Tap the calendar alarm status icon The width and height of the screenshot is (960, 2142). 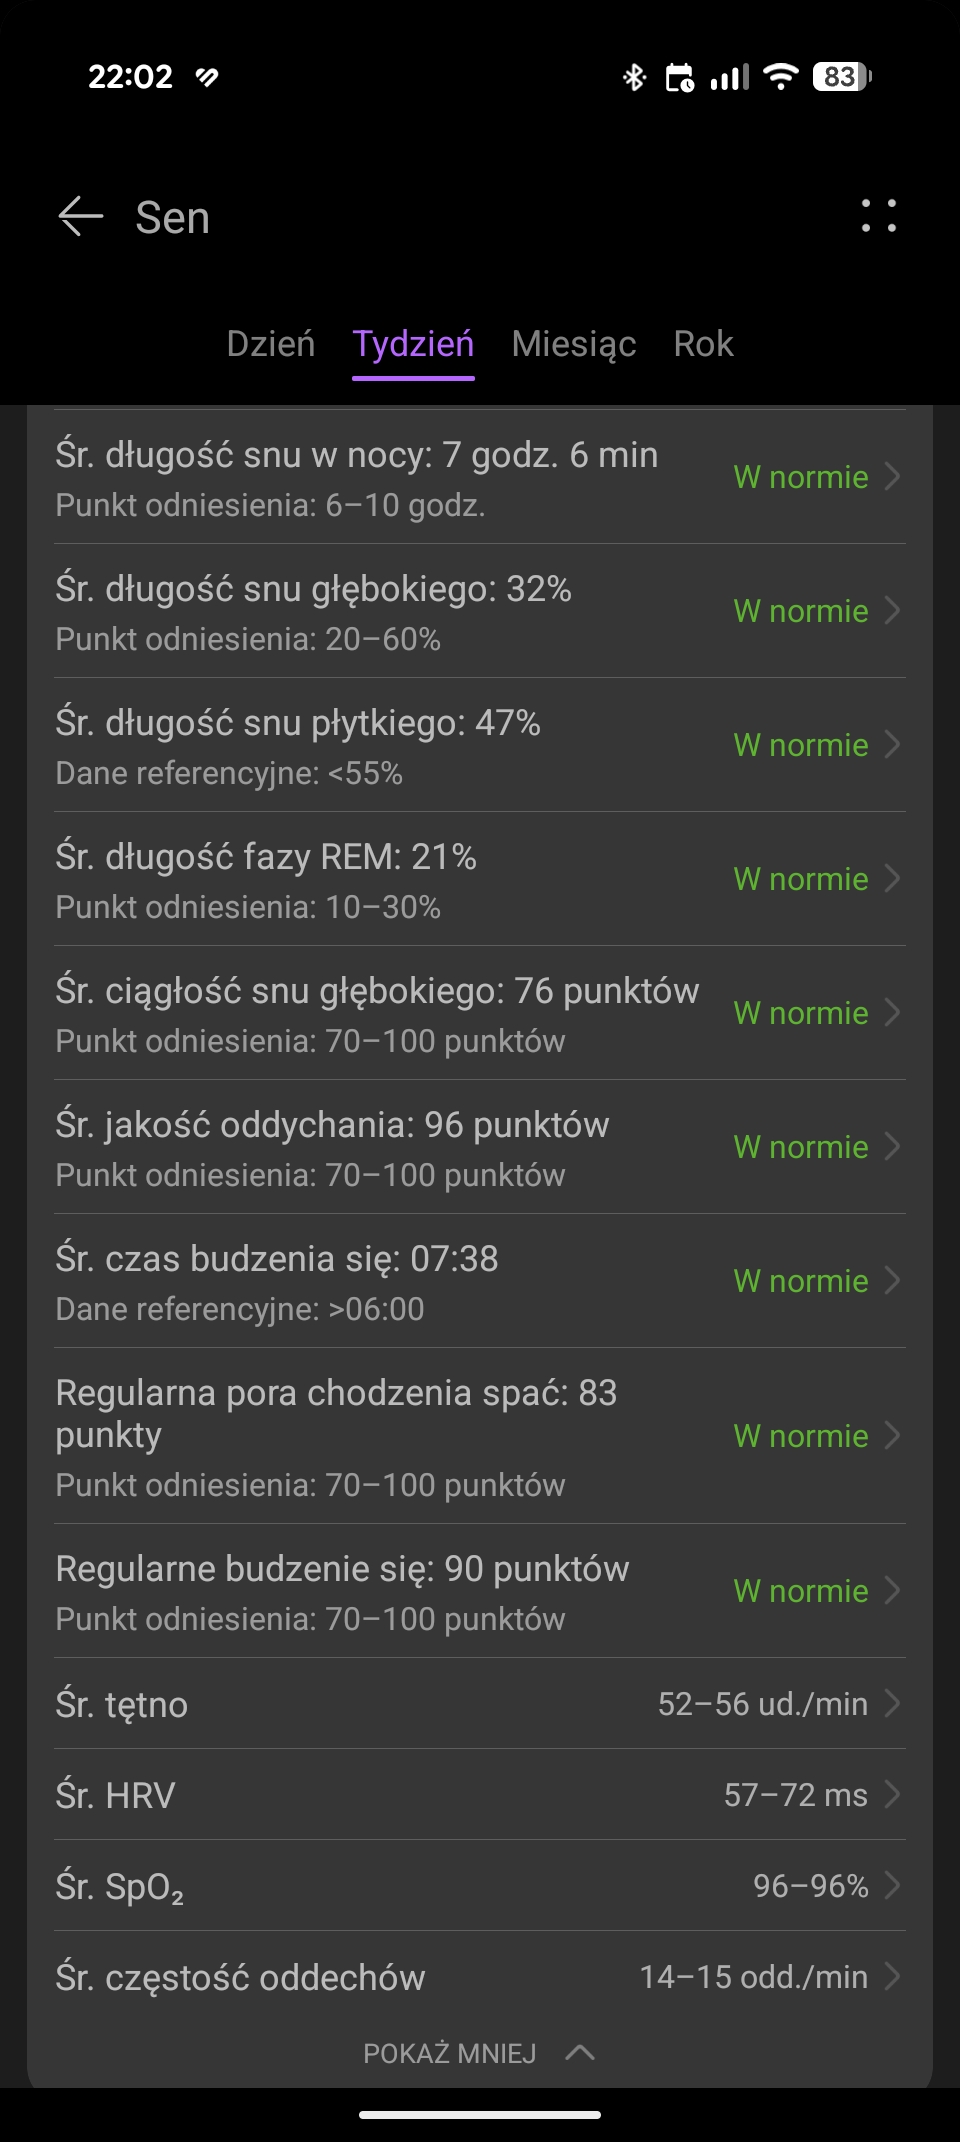(x=680, y=77)
